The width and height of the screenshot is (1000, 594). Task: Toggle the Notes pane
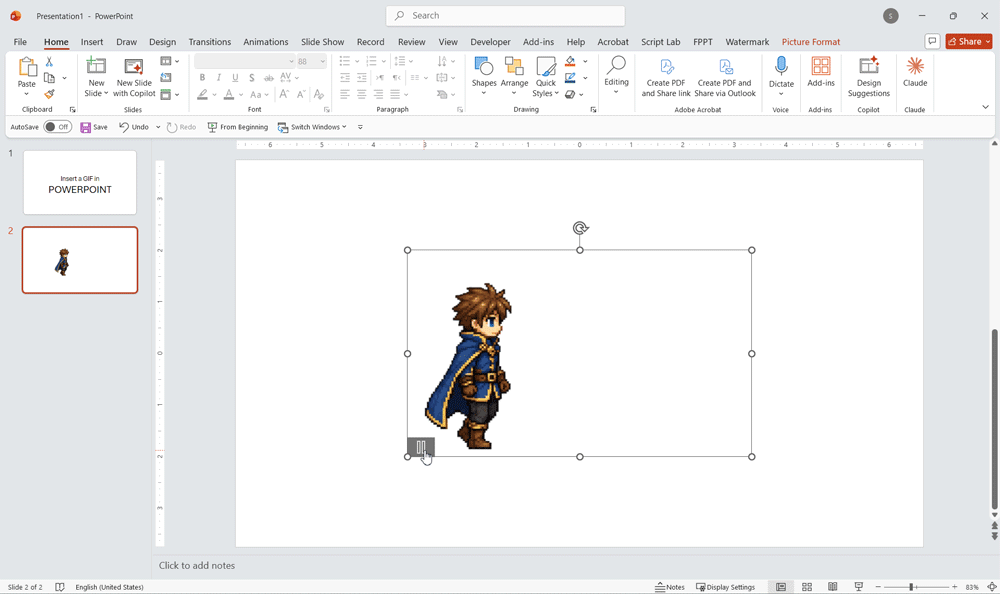670,587
